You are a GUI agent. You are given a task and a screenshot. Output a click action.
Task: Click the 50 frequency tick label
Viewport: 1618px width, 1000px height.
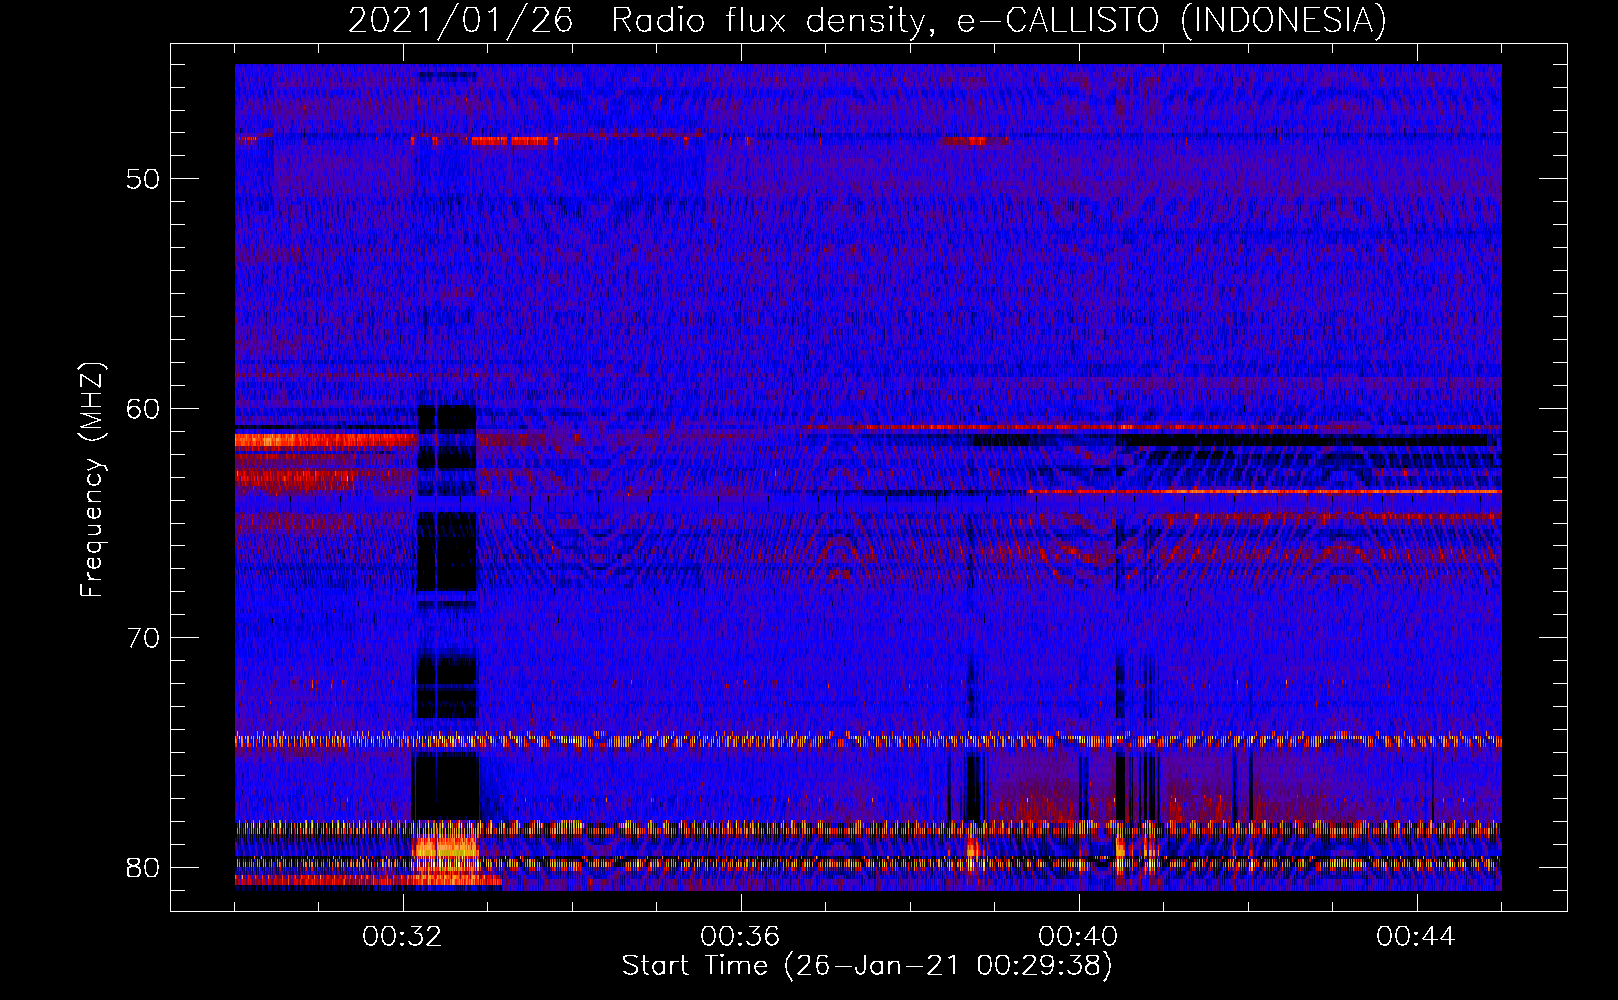[x=143, y=180]
